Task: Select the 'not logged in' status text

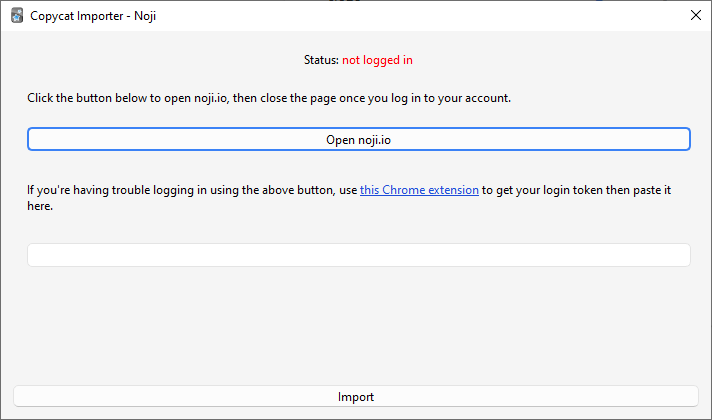Action: 377,60
